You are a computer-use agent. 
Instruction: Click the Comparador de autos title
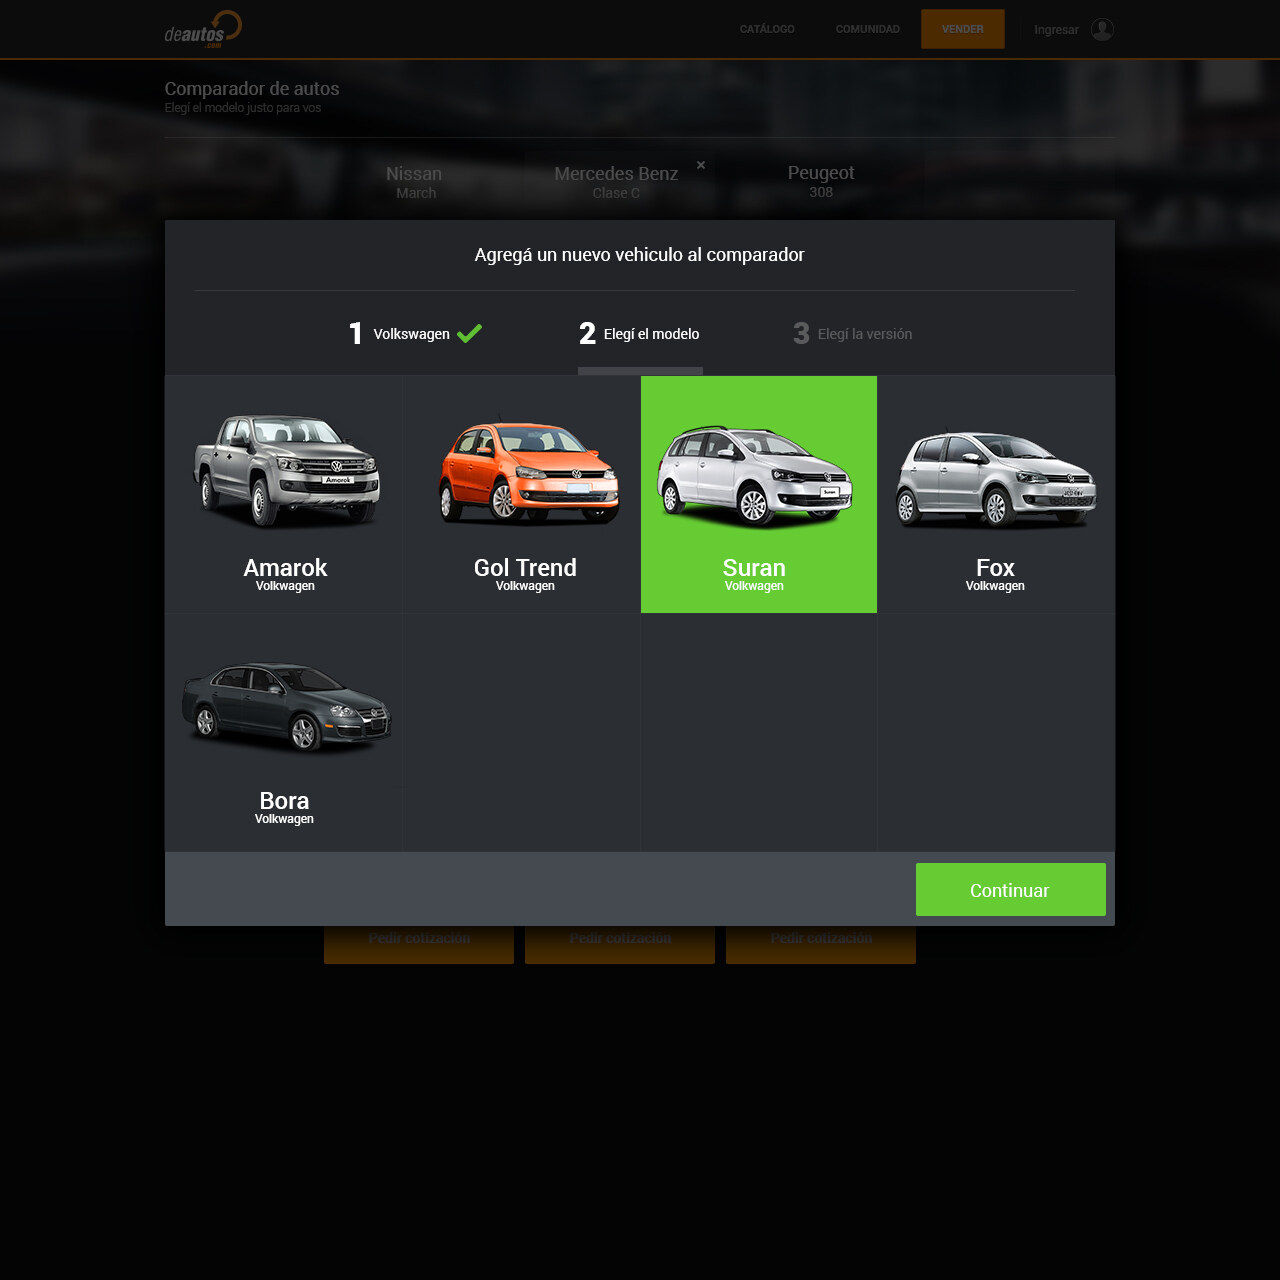(252, 89)
